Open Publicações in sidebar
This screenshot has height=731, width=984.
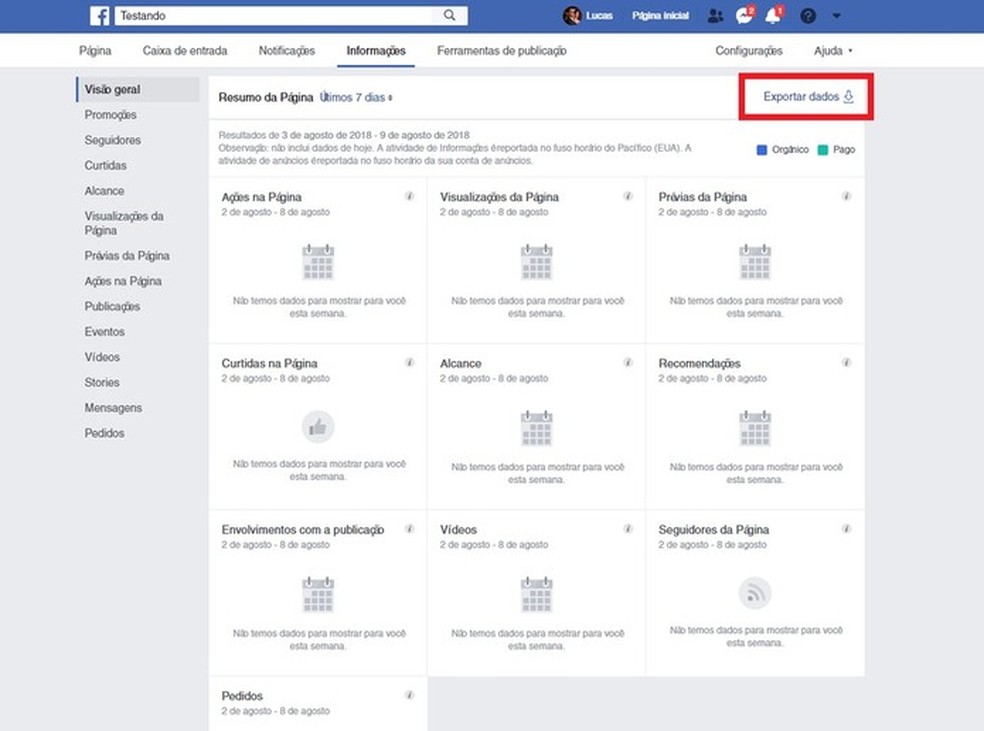(x=112, y=306)
